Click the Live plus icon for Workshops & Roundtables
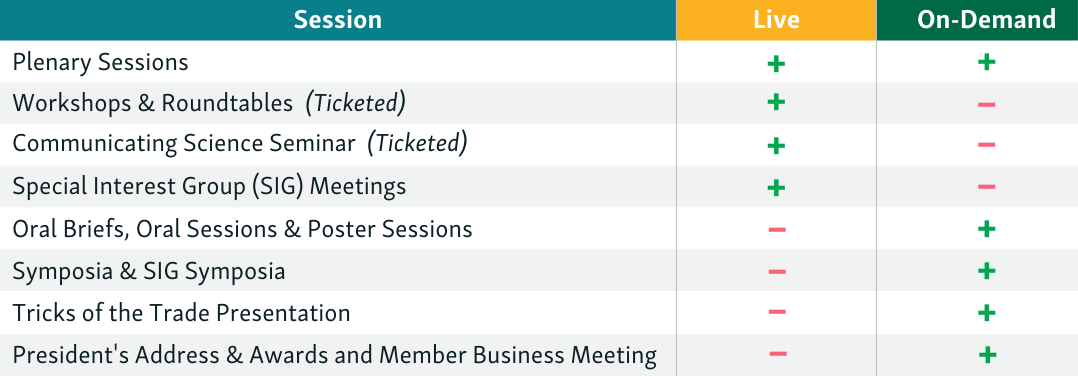This screenshot has height=376, width=1078. pos(776,102)
